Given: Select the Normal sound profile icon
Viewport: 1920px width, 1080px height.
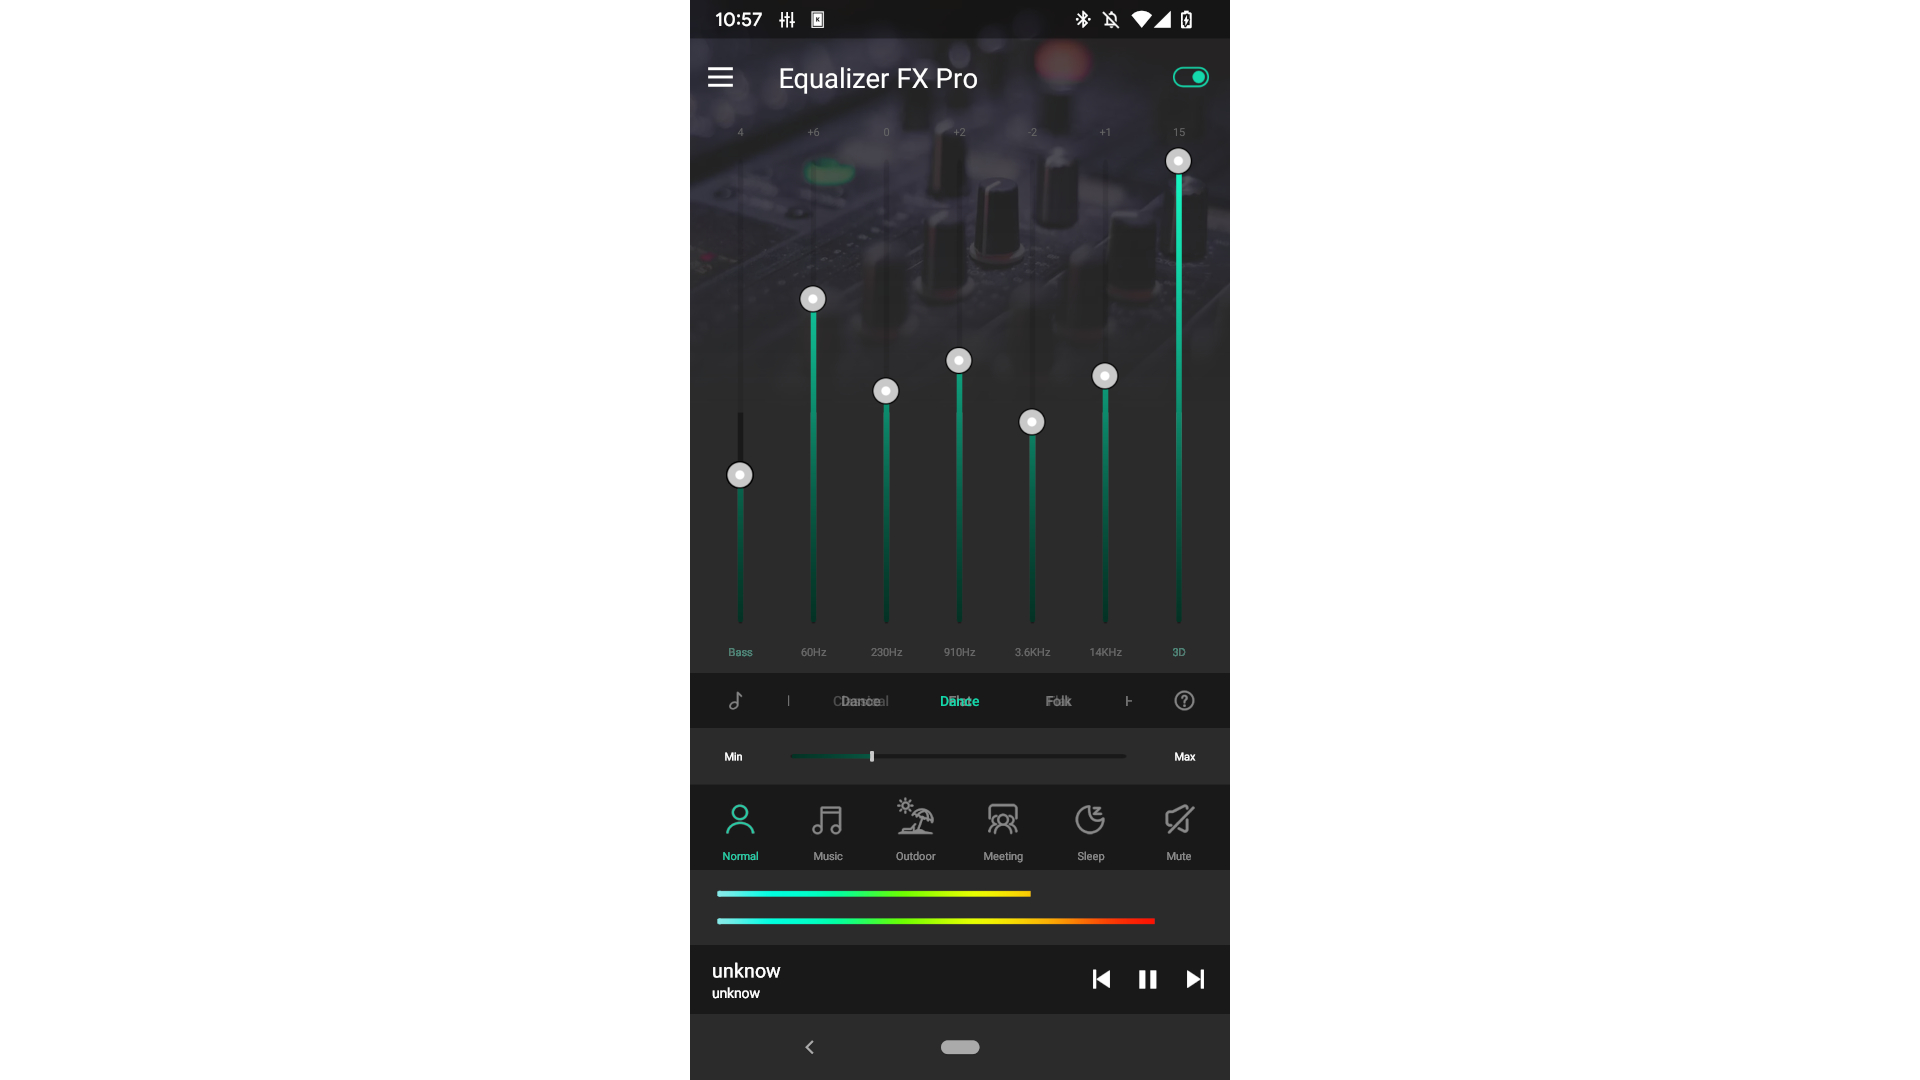Looking at the screenshot, I should pyautogui.click(x=738, y=818).
